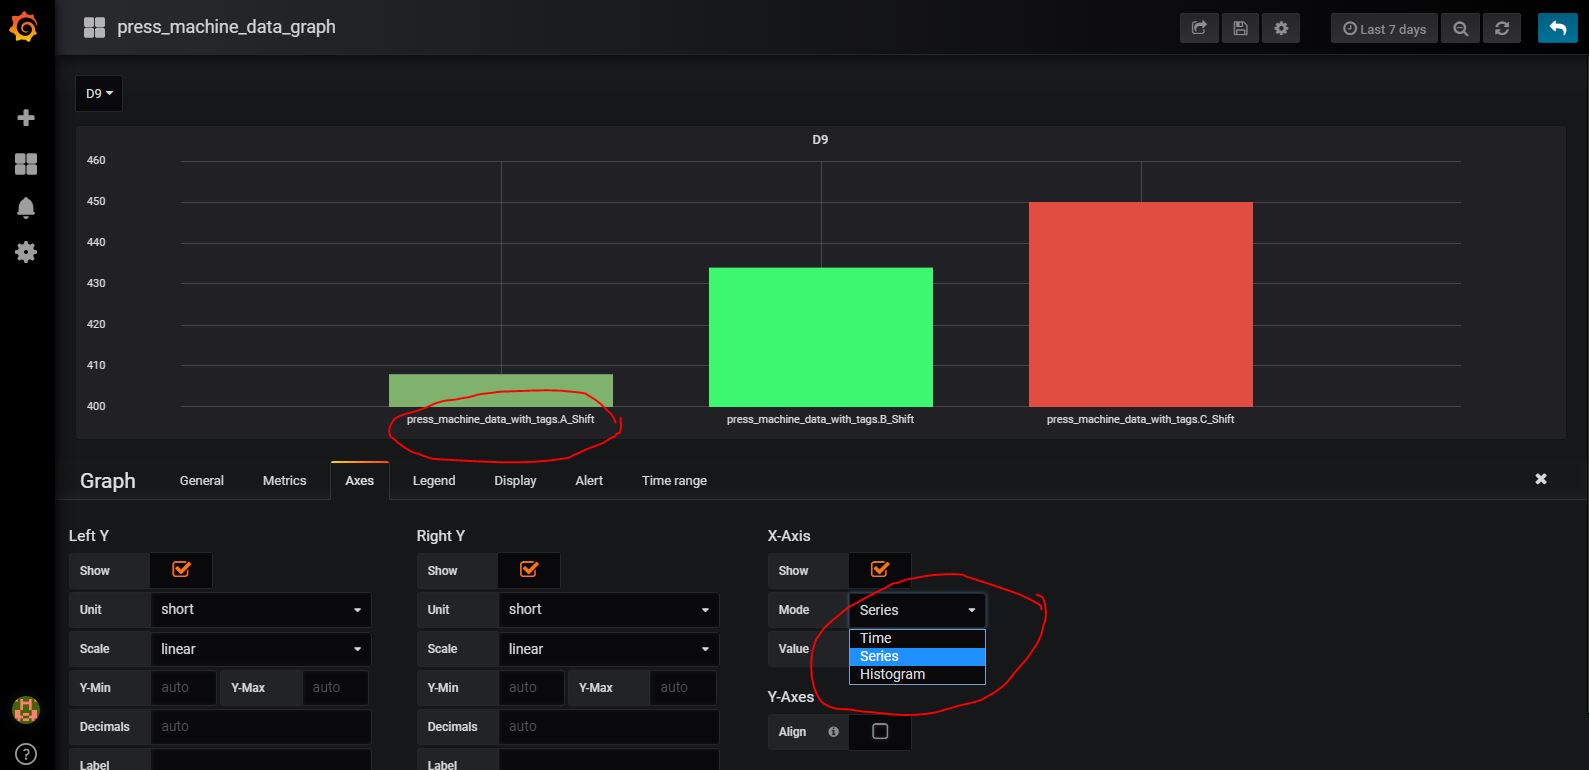Click the Share dashboard icon
The image size is (1589, 770).
[1199, 28]
